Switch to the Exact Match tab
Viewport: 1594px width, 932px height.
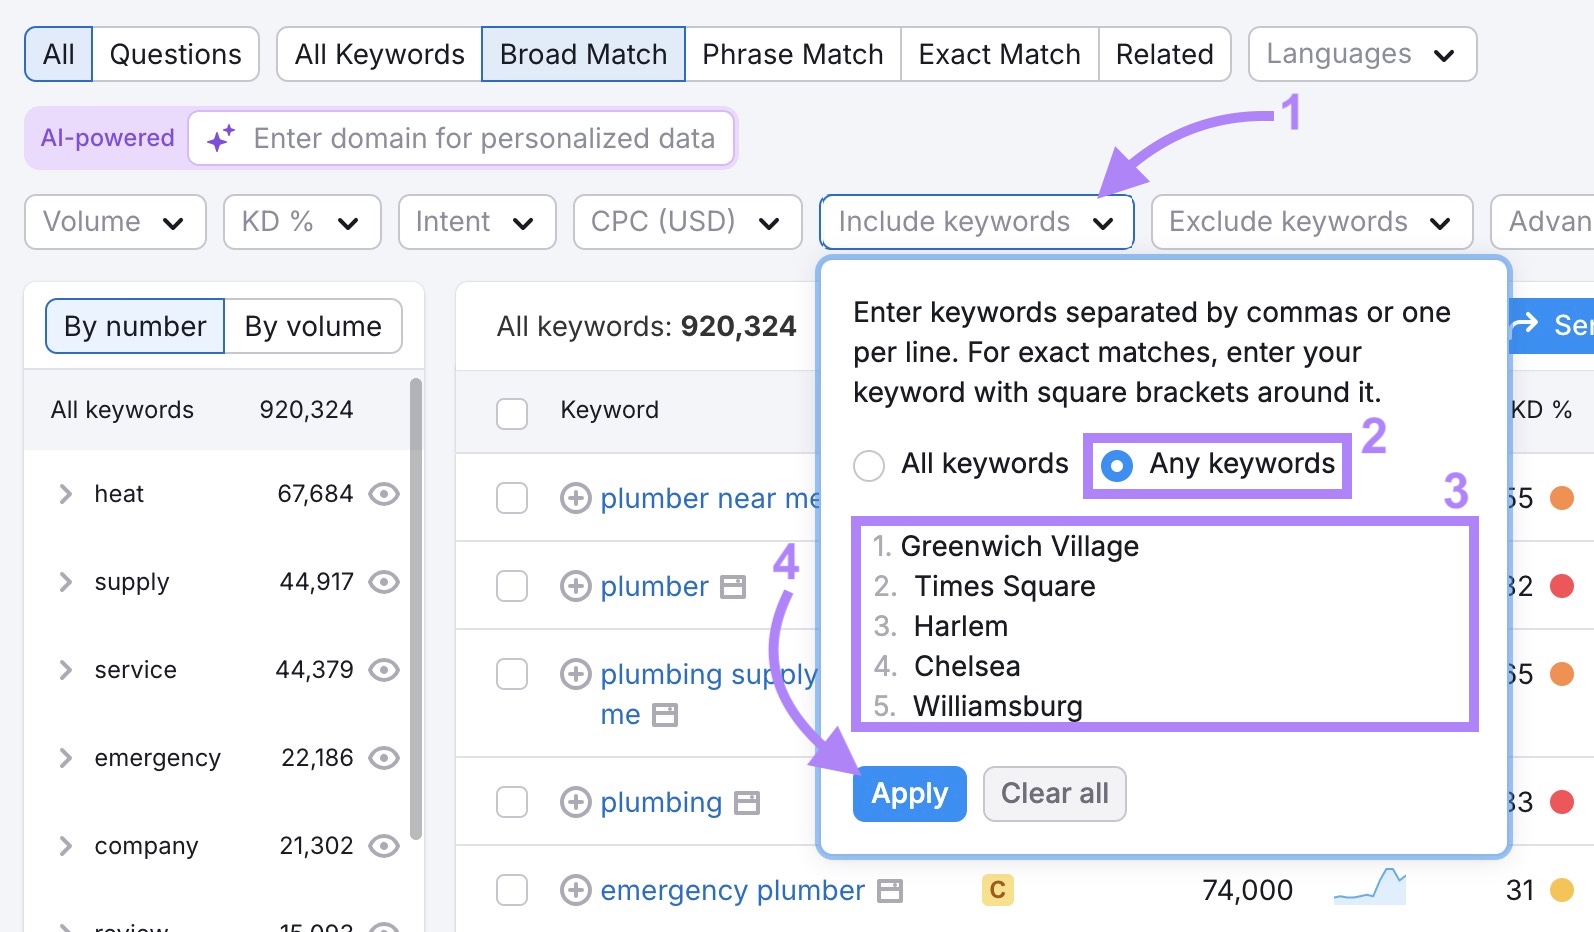click(x=997, y=54)
